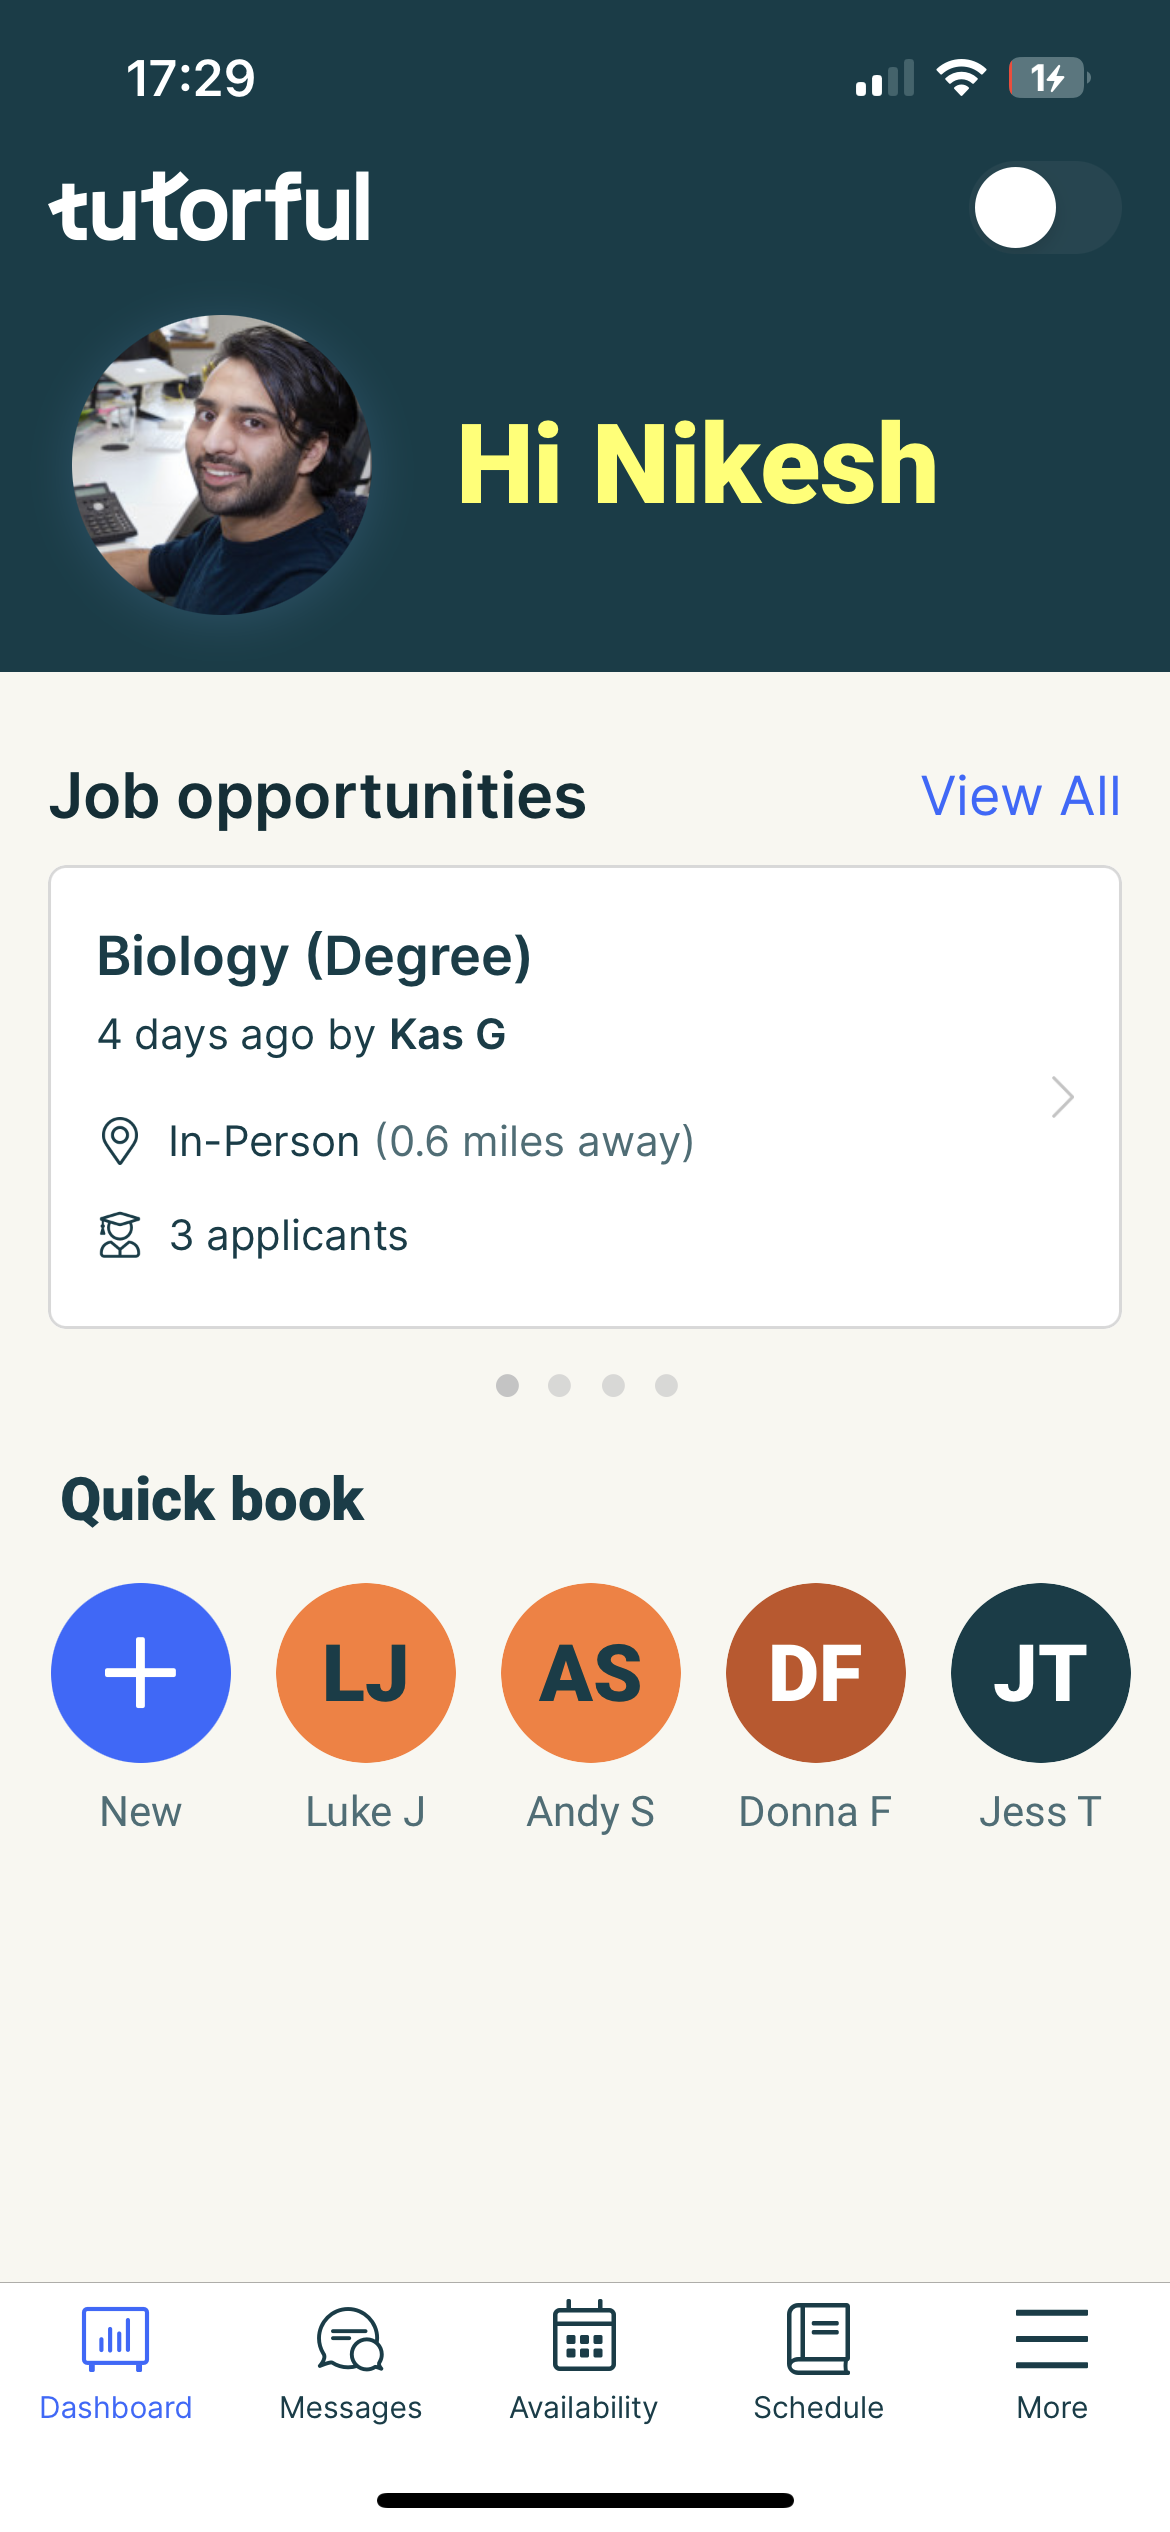1170x2532 pixels.
Task: Select the second carousel page dot
Action: point(560,1385)
